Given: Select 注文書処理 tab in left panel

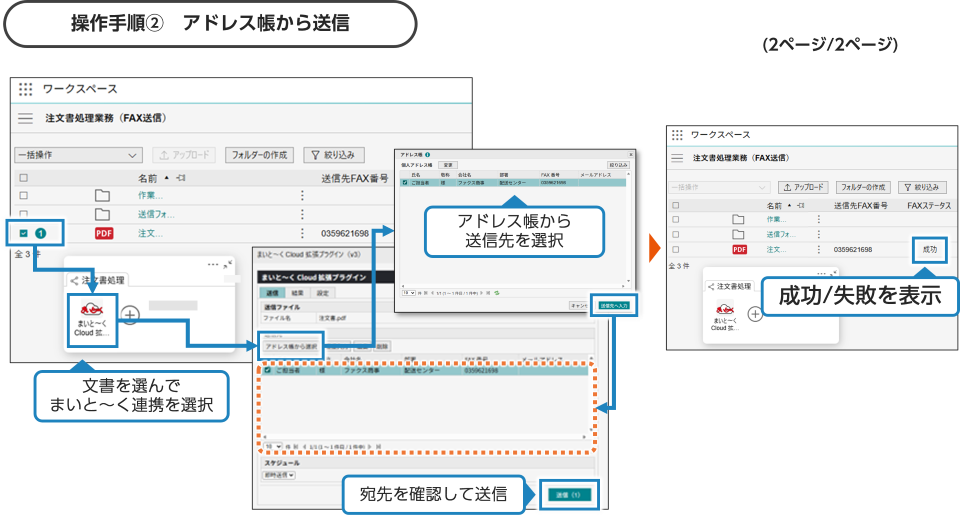Looking at the screenshot, I should pos(98,280).
